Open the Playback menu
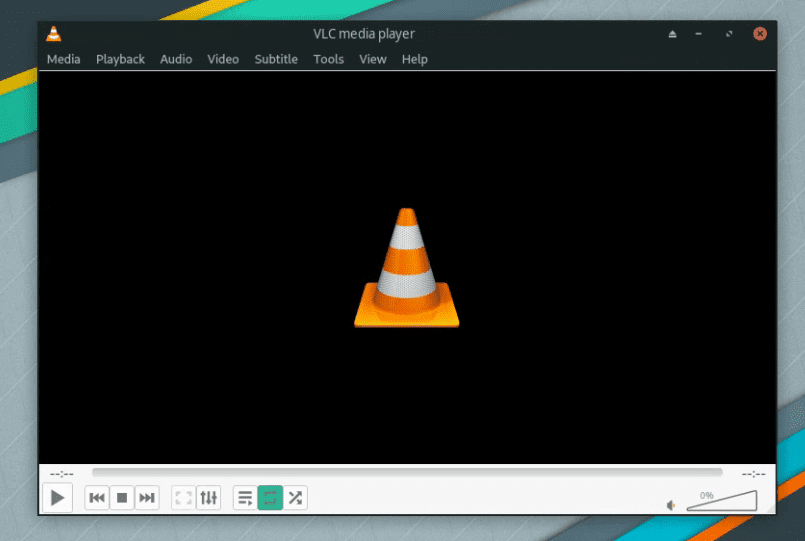The image size is (805, 541). [x=120, y=60]
